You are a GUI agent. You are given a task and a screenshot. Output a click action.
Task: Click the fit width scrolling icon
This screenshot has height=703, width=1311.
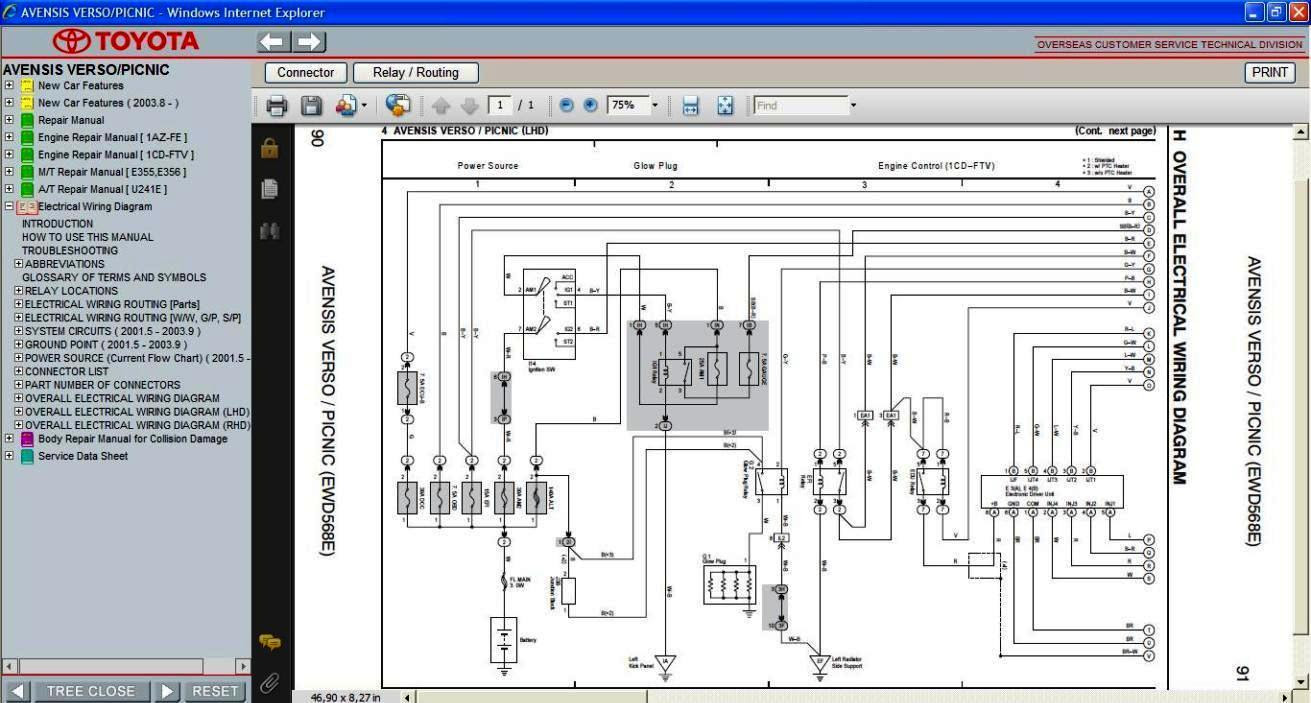(690, 105)
